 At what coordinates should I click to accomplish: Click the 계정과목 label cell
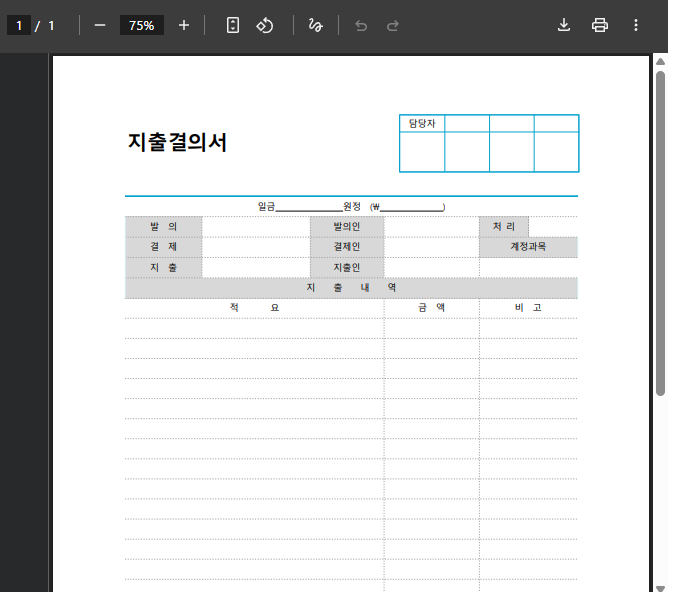point(528,247)
